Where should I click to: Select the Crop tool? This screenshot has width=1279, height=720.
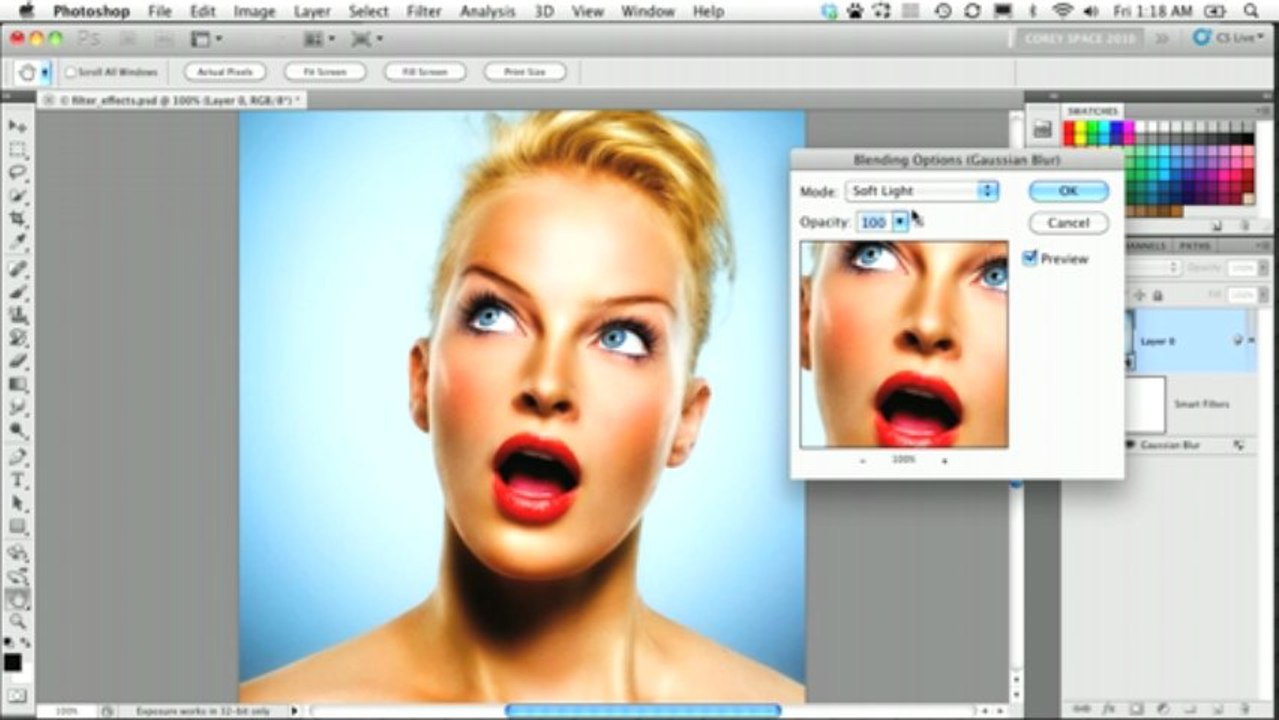point(17,219)
